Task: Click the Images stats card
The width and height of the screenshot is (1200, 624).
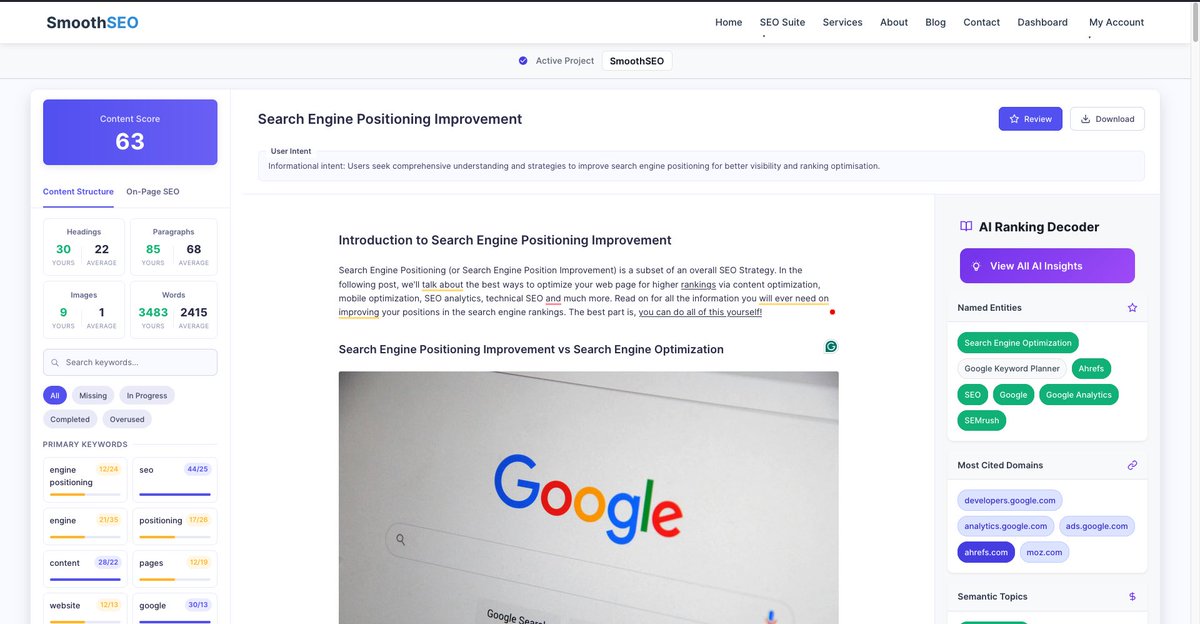Action: (84, 310)
